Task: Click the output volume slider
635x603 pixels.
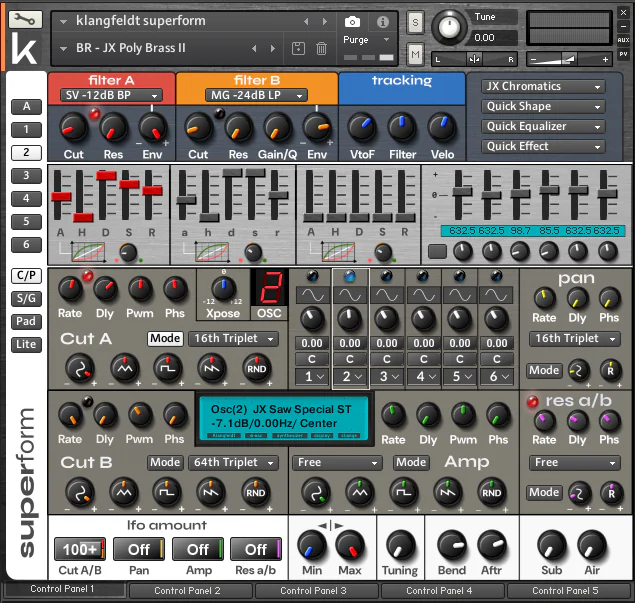Action: (x=571, y=60)
